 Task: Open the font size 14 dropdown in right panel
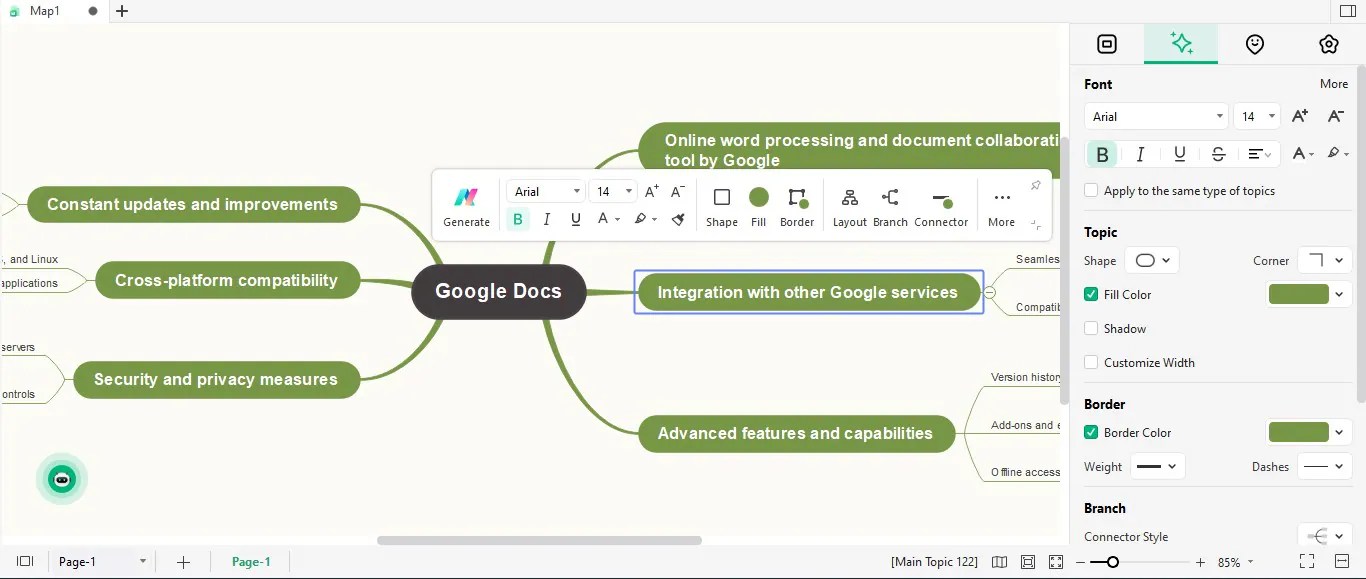(x=1257, y=116)
